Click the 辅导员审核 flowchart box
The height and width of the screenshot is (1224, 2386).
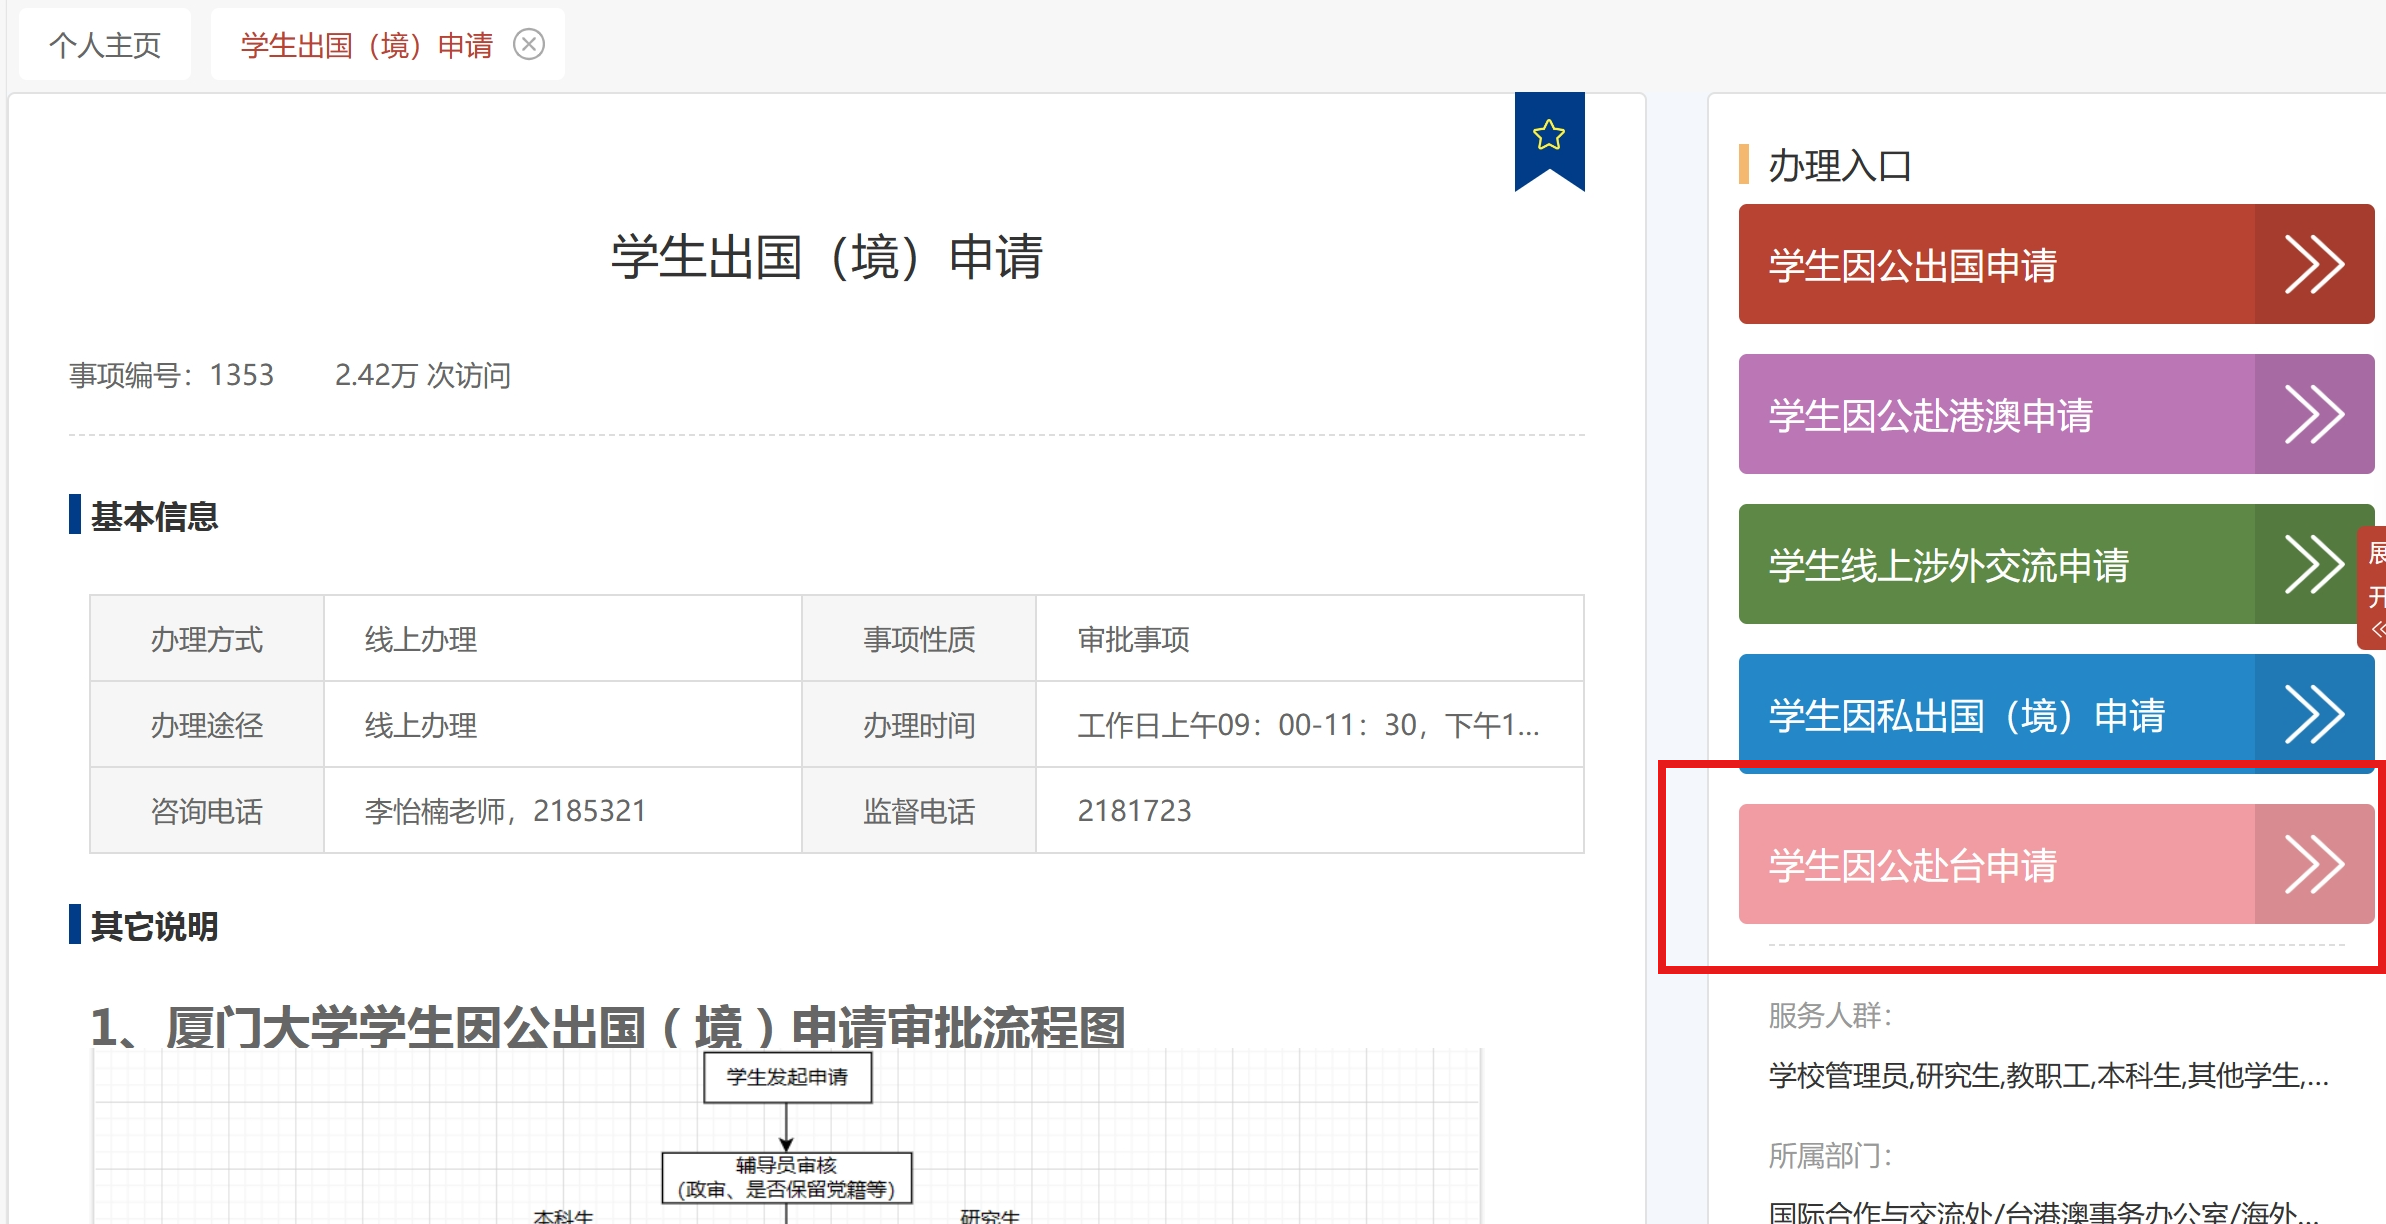[787, 1177]
